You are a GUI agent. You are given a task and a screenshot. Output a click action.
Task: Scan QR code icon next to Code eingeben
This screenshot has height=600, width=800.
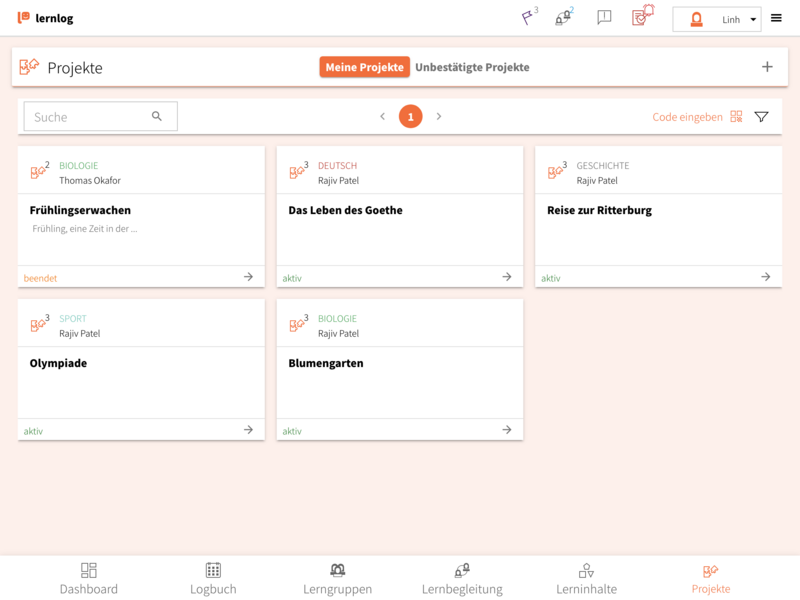(x=736, y=117)
